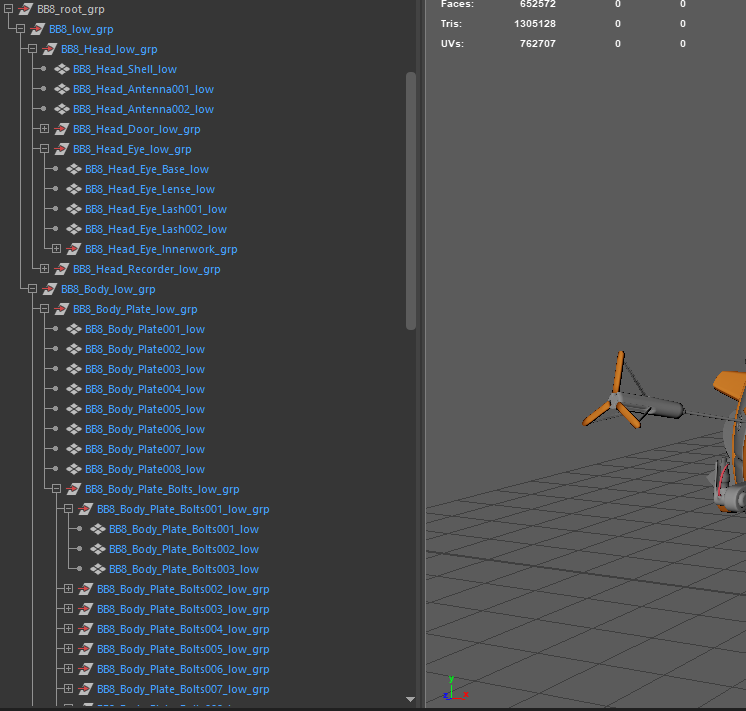Click group icon of BB8_Head_Recorder_low_grp

click(61, 269)
